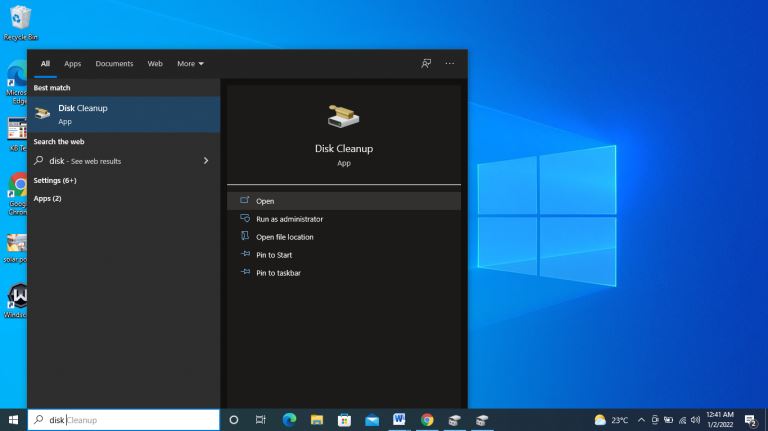Open the Mail app from taskbar
Image resolution: width=768 pixels, height=431 pixels.
point(372,420)
